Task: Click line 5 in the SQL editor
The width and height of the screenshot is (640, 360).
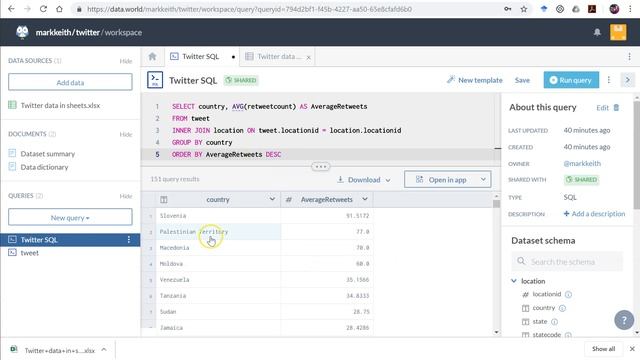Action: tap(320, 154)
